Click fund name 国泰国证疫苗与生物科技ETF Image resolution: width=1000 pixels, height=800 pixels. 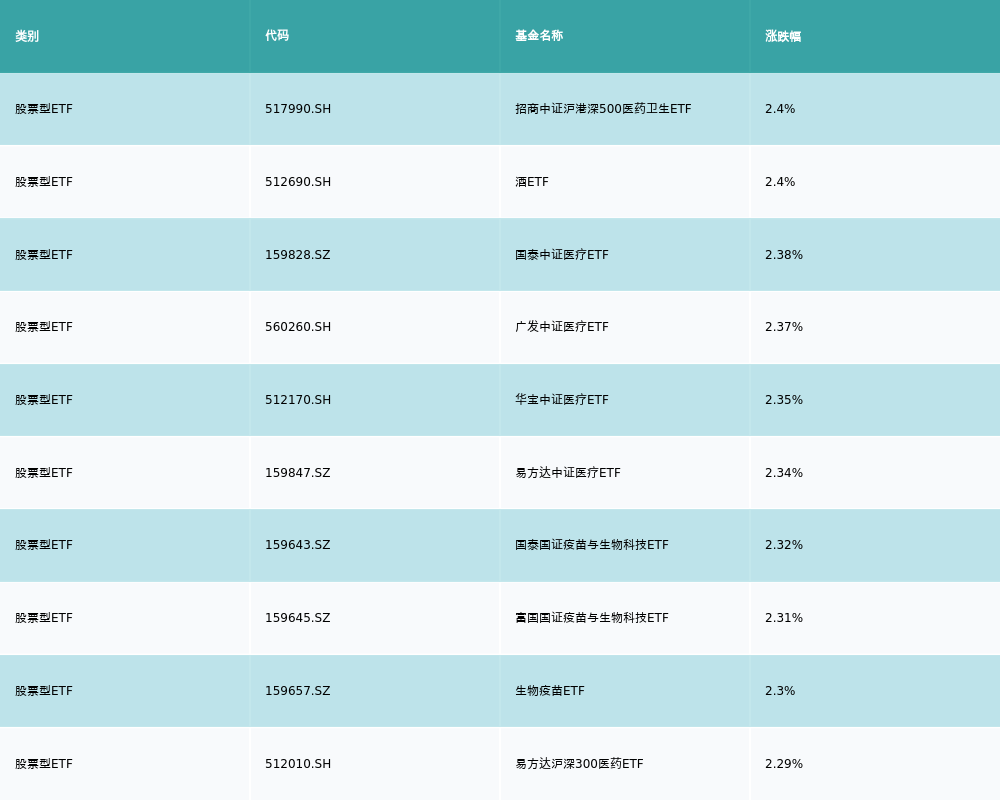click(592, 545)
